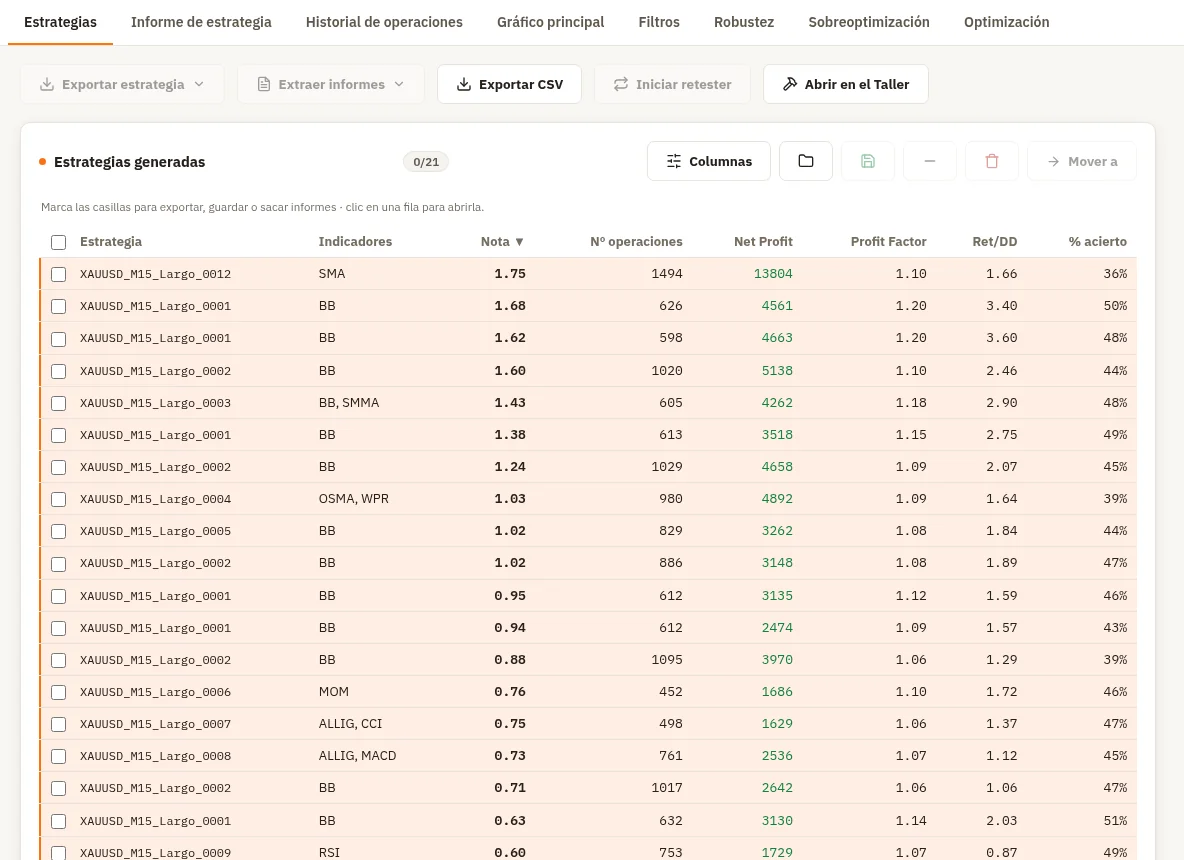Check the XAUUSD_M15_Largo_0004 row checkbox
This screenshot has width=1184, height=860.
58,499
